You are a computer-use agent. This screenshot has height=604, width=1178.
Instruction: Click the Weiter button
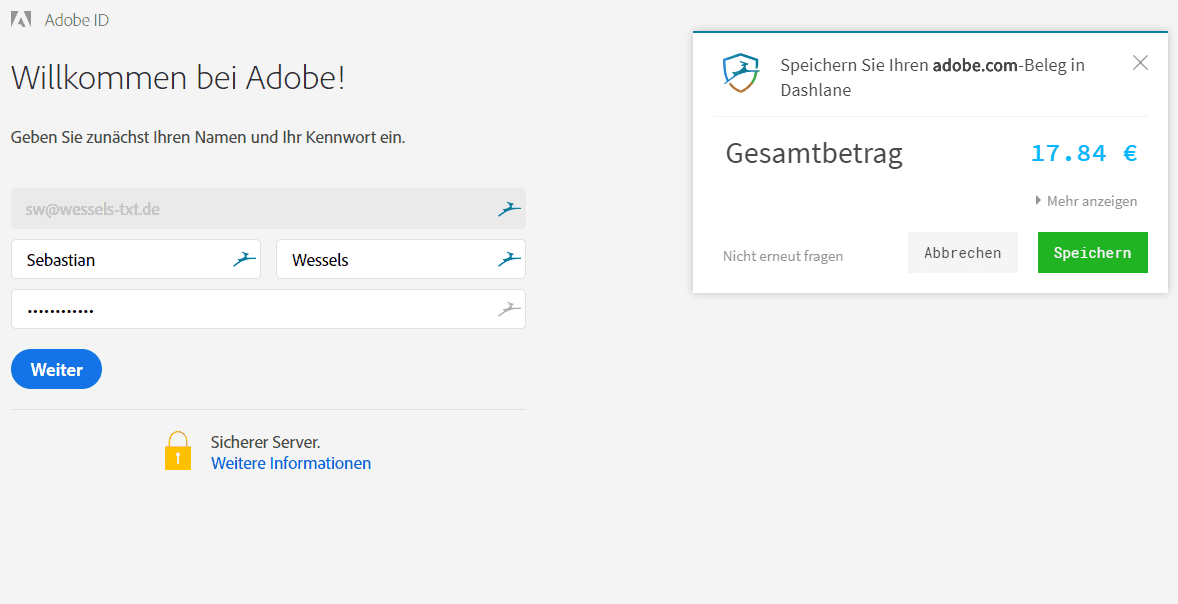click(56, 369)
